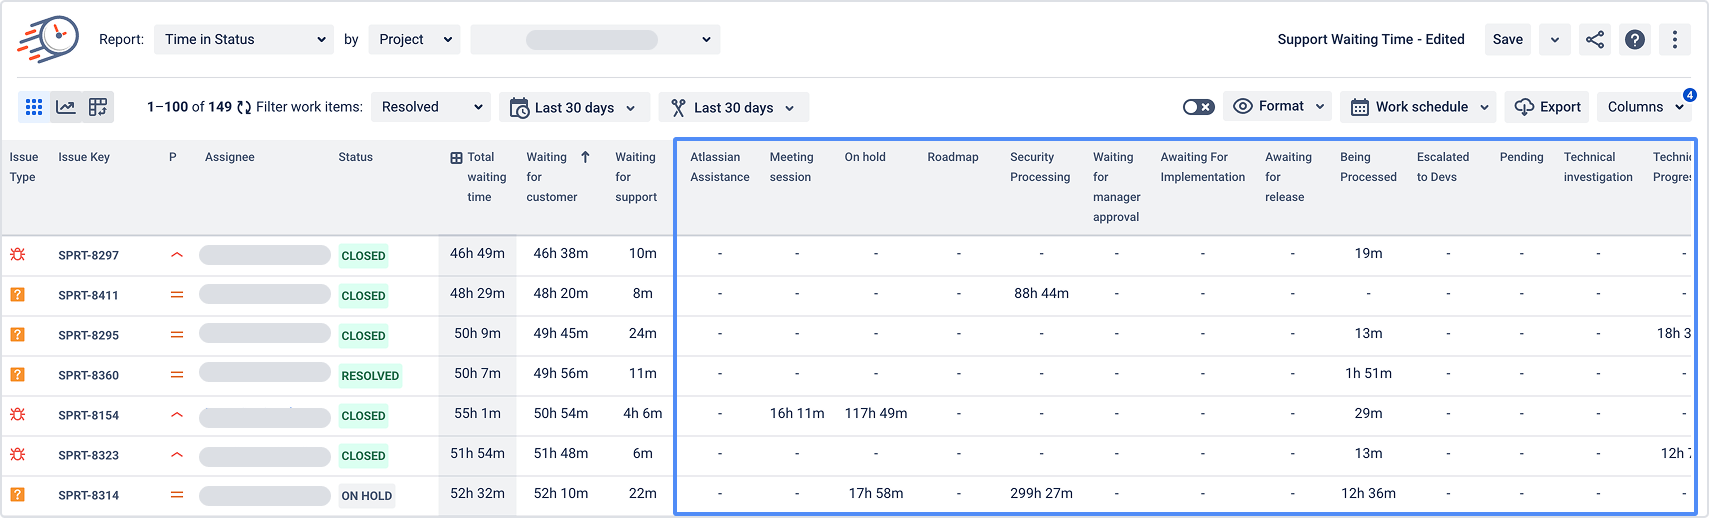Click the question icon for SPRT-8411

coord(18,295)
